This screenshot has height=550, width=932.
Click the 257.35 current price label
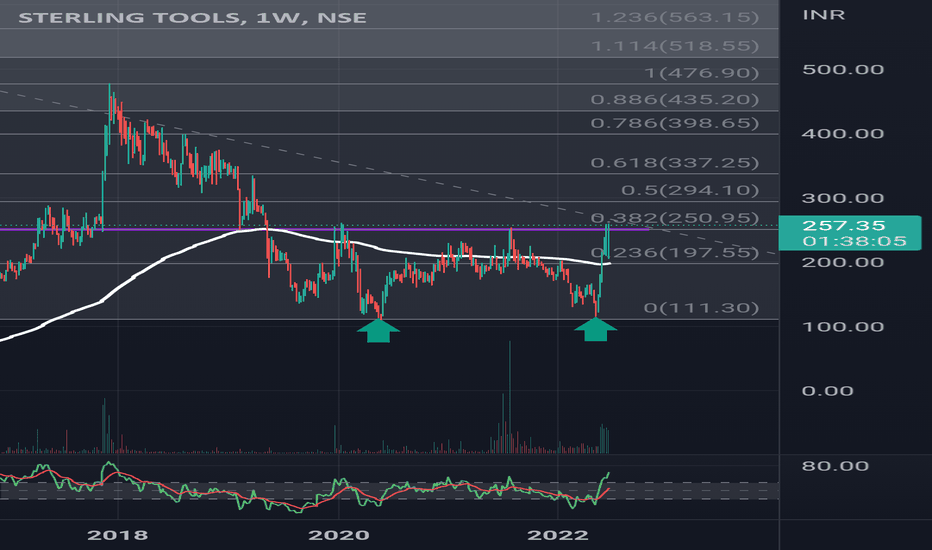(843, 225)
